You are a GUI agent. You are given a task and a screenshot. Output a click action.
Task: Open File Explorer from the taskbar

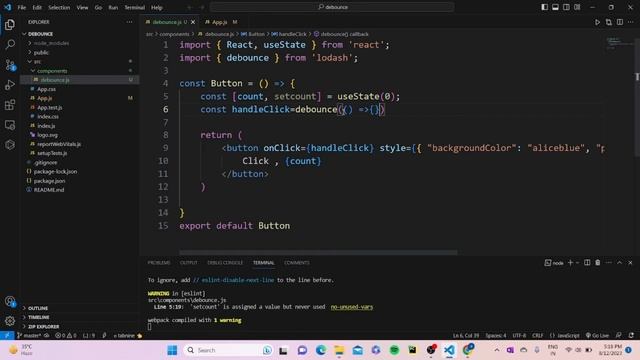coord(339,350)
